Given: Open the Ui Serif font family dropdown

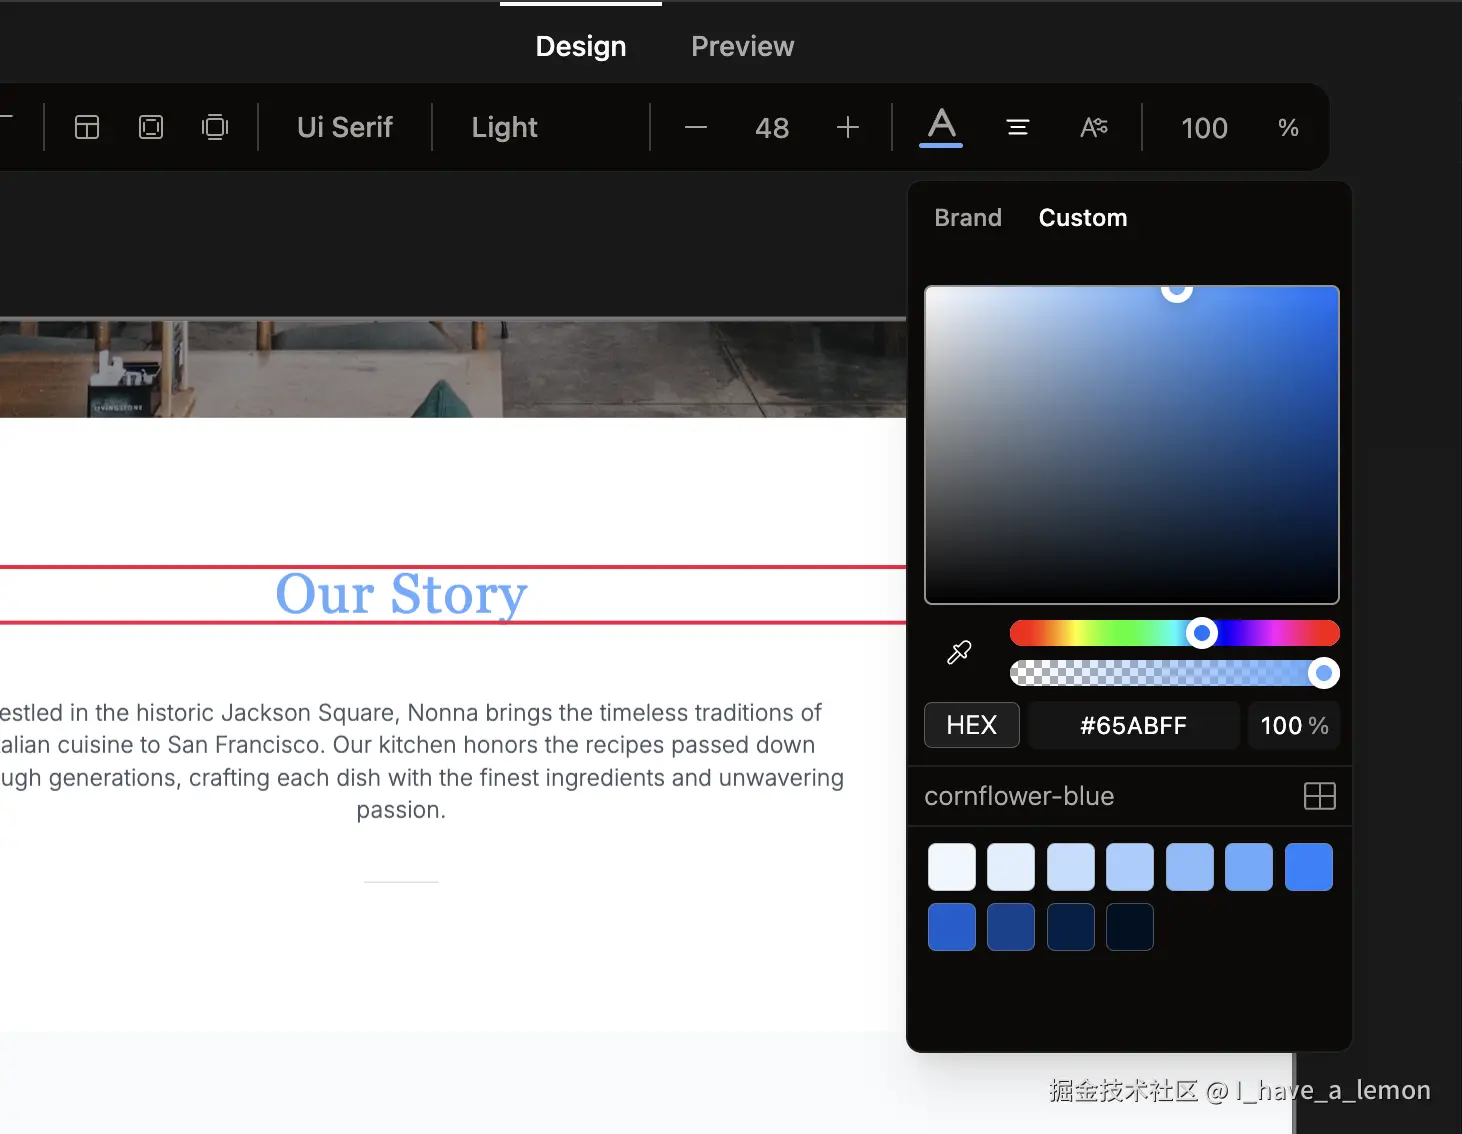Looking at the screenshot, I should coord(345,127).
